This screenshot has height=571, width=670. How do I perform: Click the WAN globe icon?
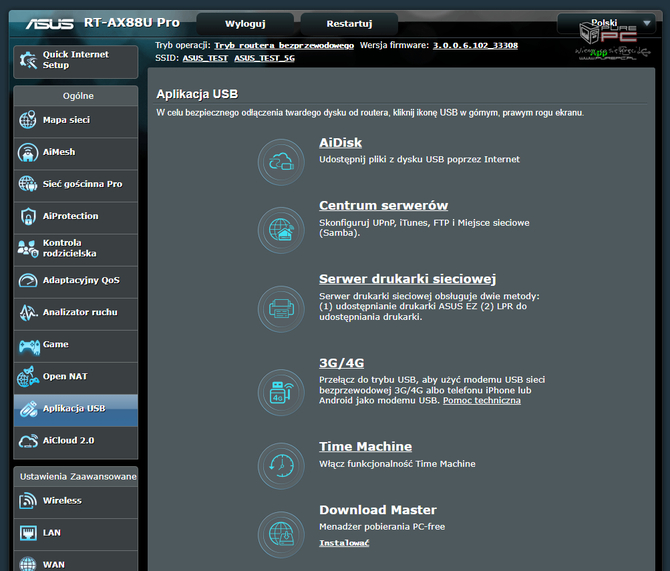(28, 565)
